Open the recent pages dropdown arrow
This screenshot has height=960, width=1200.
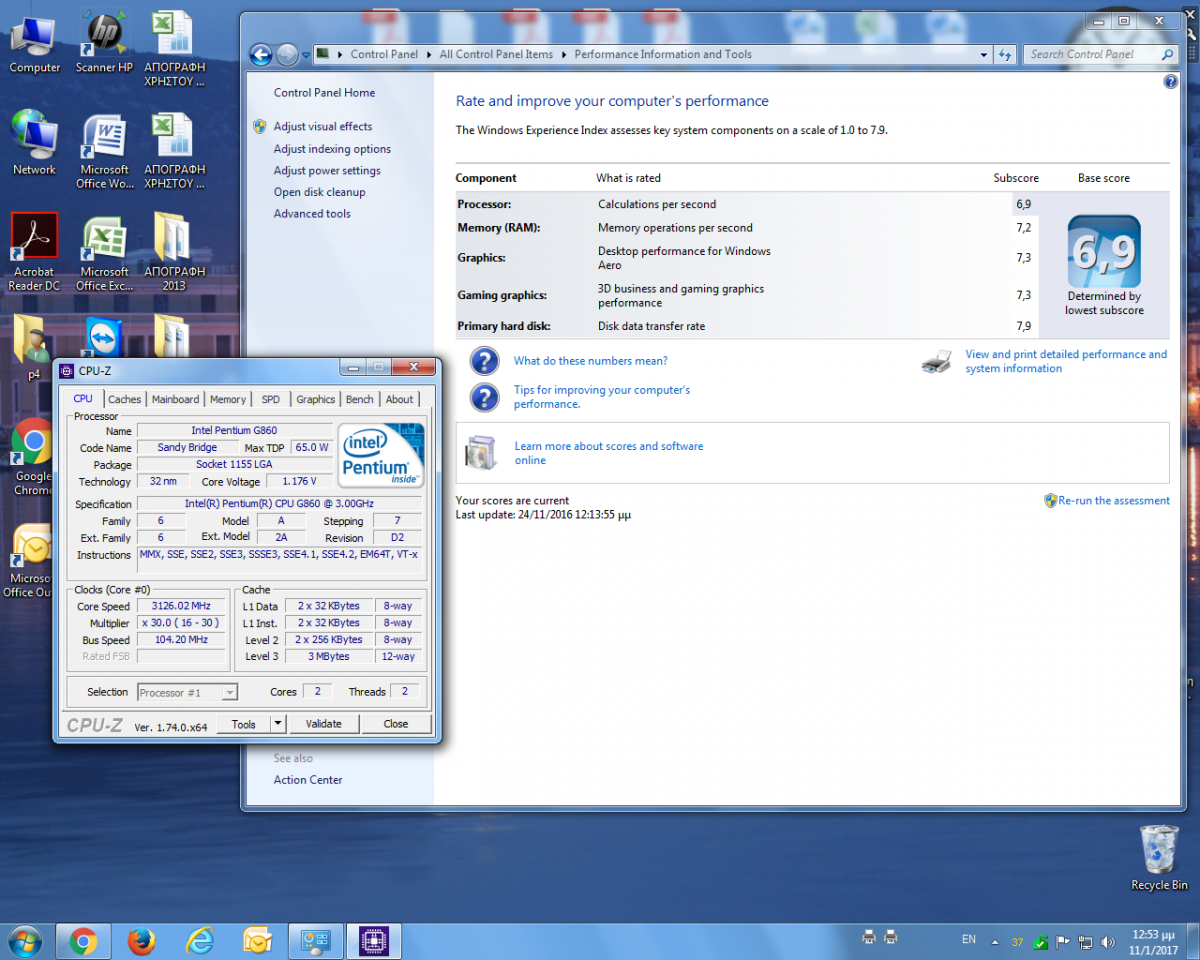coord(305,55)
